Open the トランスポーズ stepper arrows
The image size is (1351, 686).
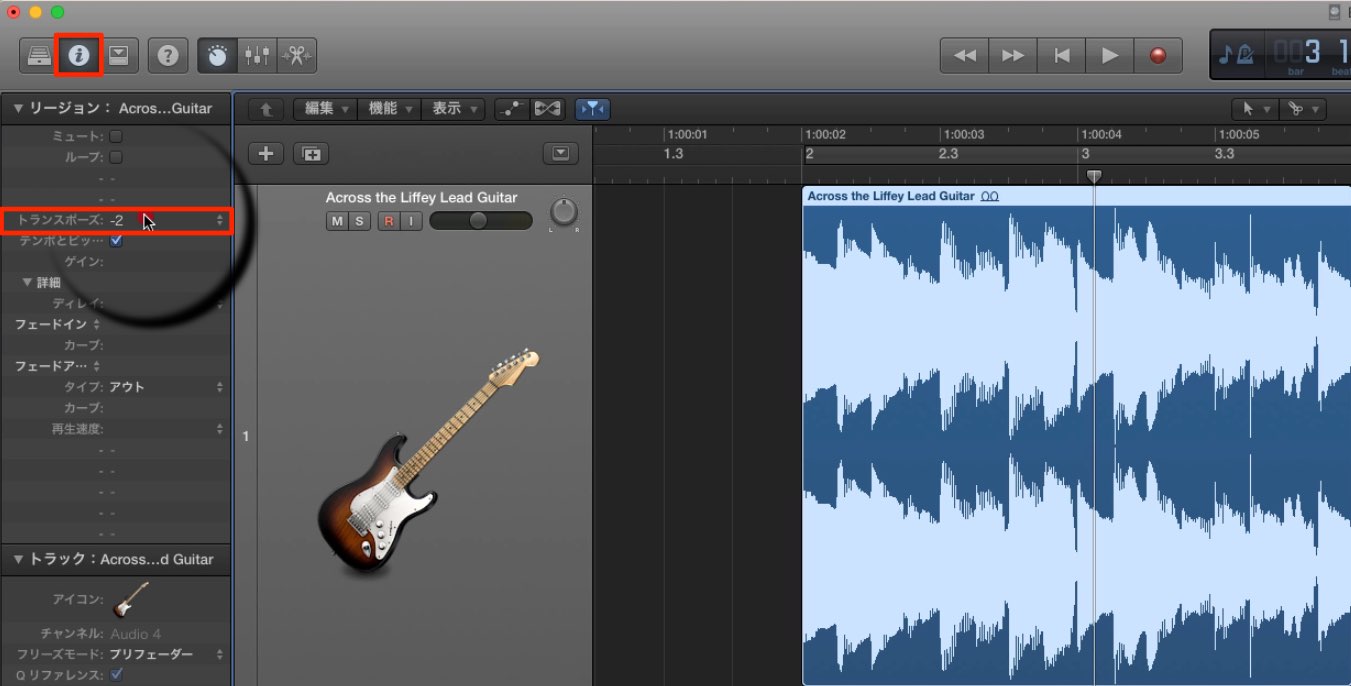pyautogui.click(x=220, y=220)
